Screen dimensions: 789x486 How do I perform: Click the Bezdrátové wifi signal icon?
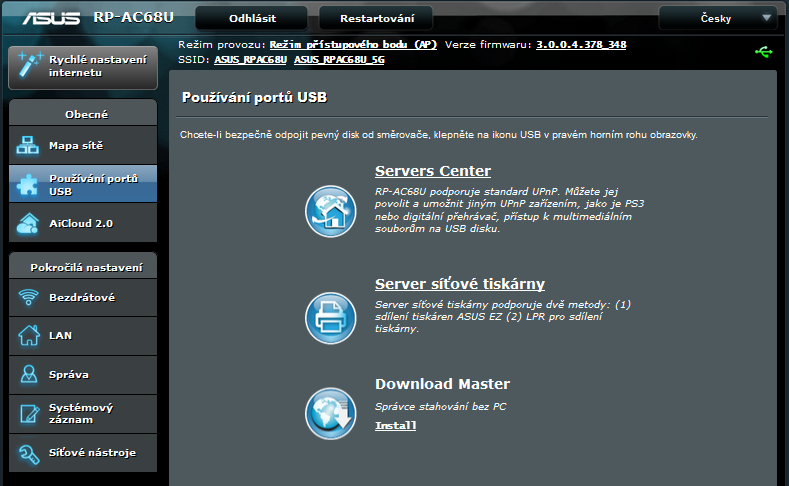28,297
